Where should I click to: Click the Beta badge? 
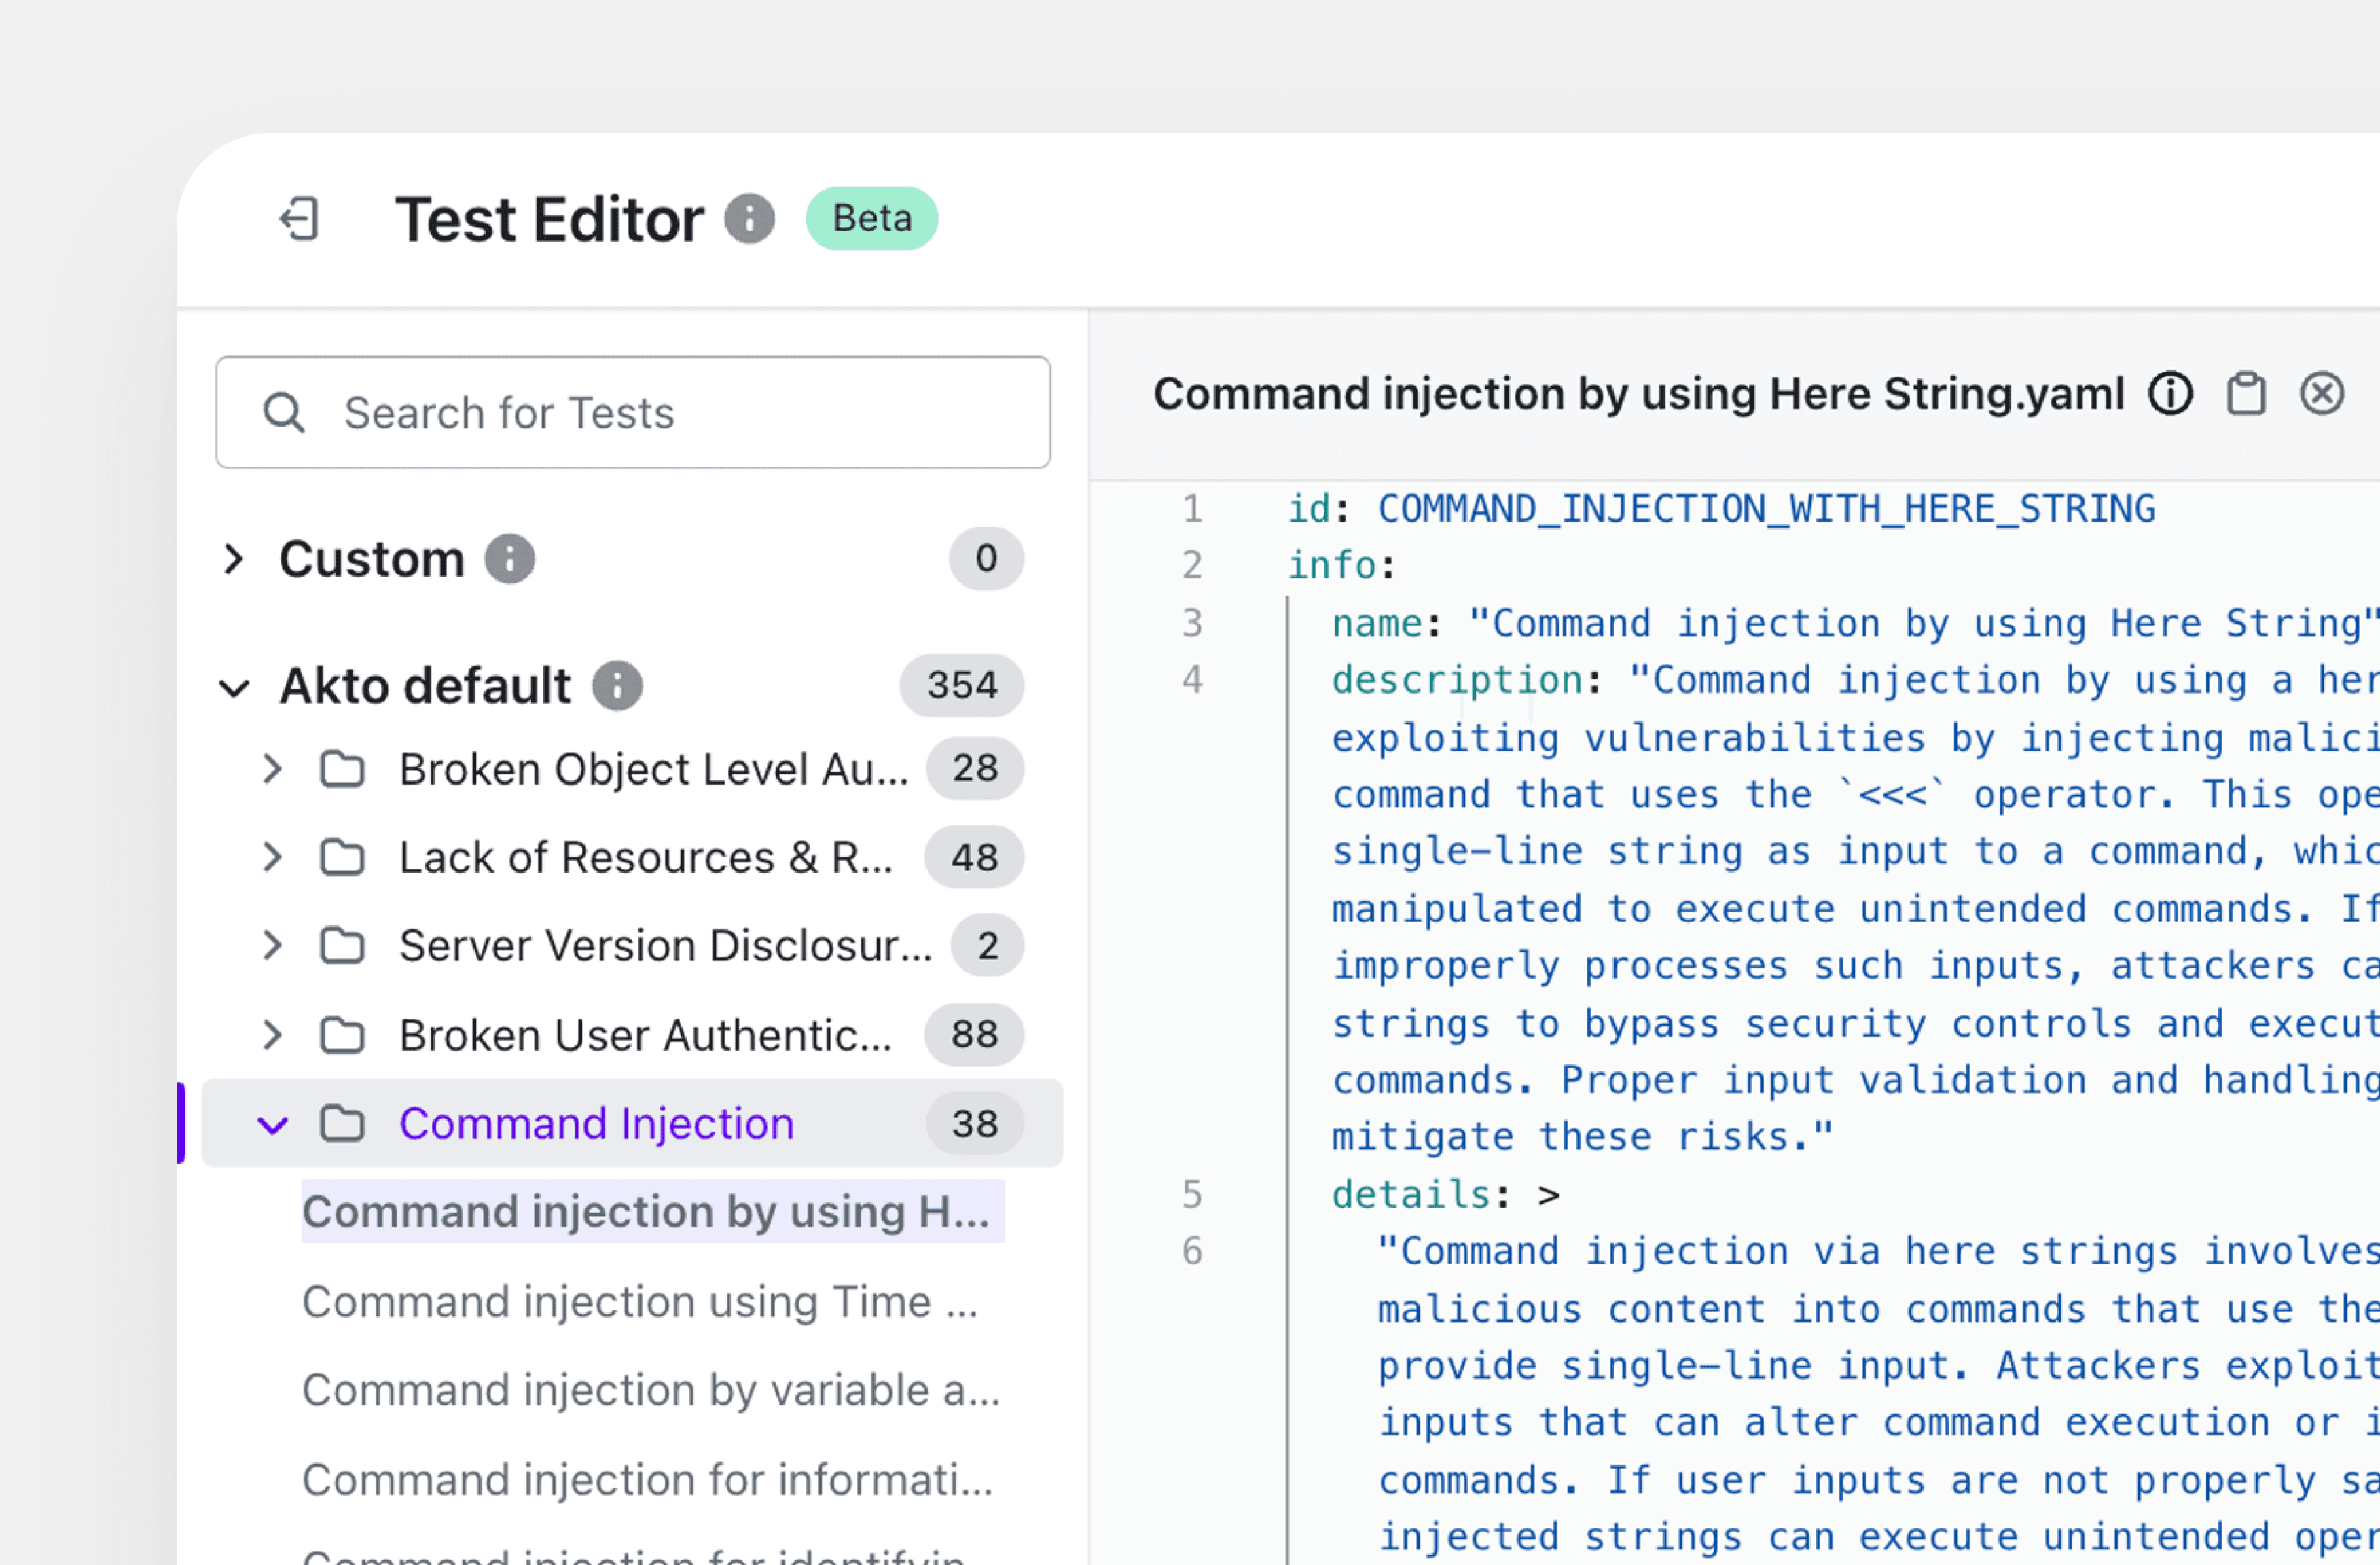coord(871,219)
